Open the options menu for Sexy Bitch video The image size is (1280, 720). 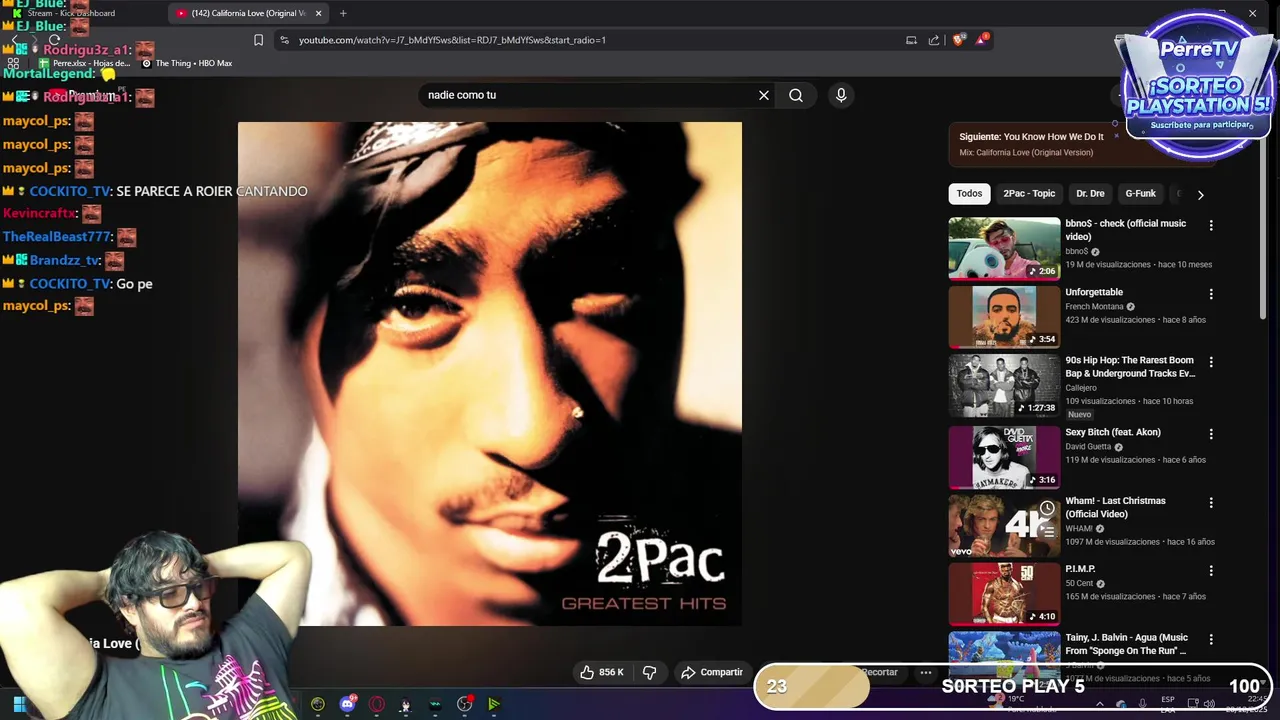pos(1211,434)
